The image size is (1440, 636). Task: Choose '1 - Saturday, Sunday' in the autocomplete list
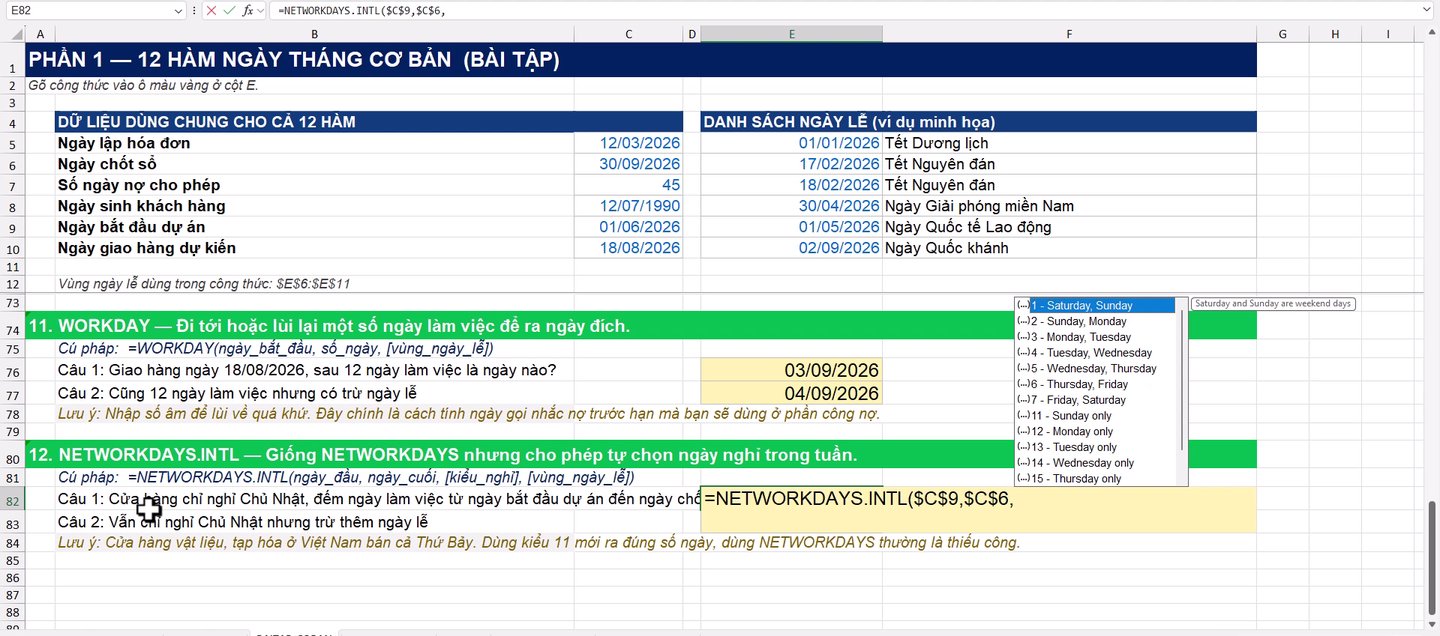(x=1095, y=305)
